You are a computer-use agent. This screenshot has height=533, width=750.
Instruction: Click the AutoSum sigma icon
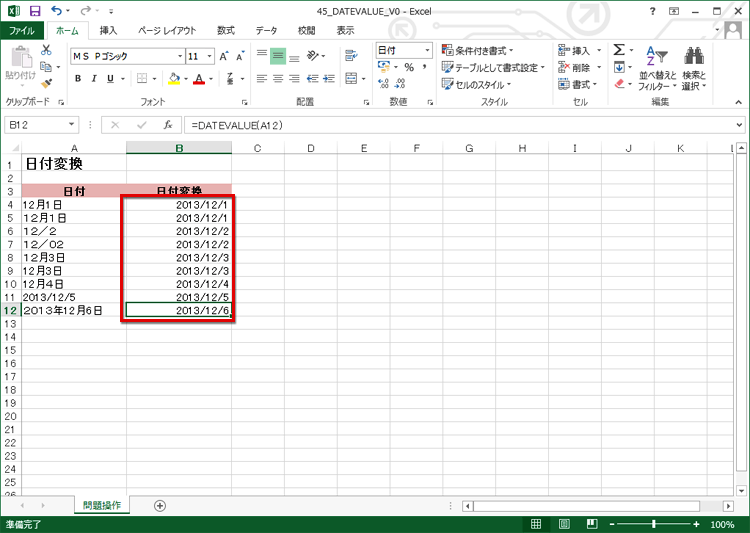pyautogui.click(x=619, y=50)
